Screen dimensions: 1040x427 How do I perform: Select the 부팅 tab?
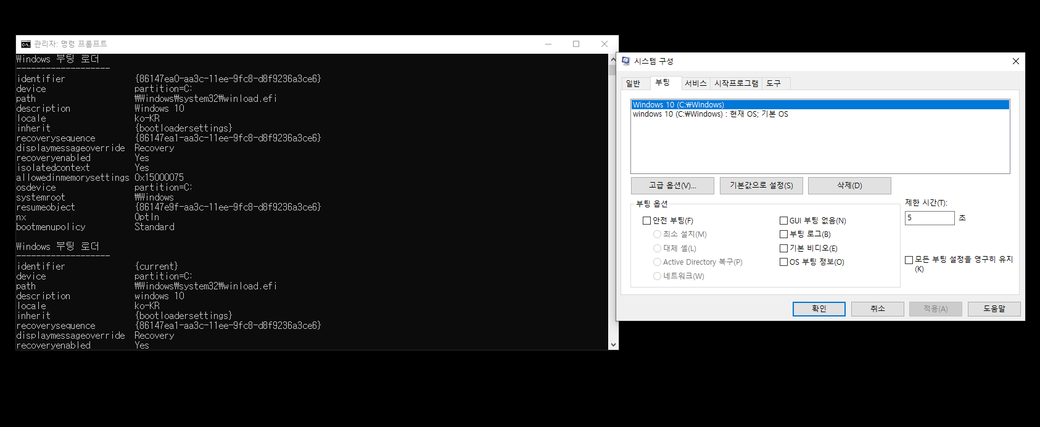[x=662, y=83]
